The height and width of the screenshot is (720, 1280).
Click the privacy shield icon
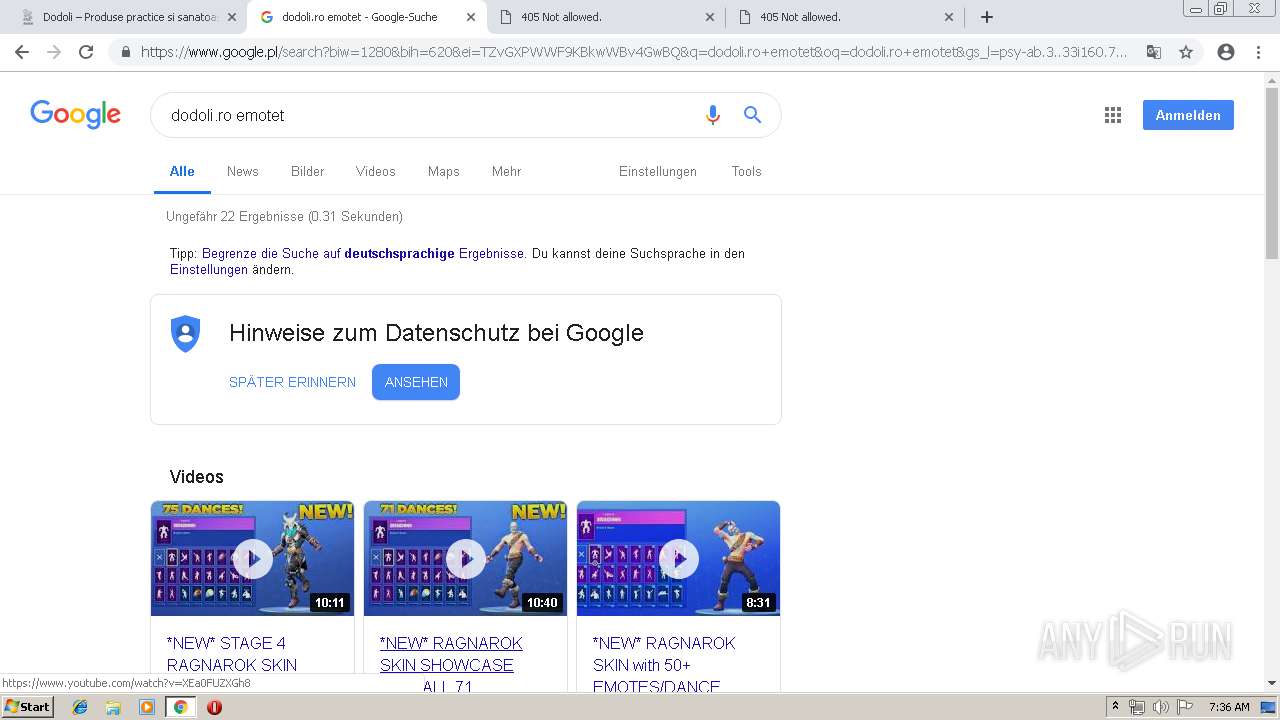tap(186, 333)
